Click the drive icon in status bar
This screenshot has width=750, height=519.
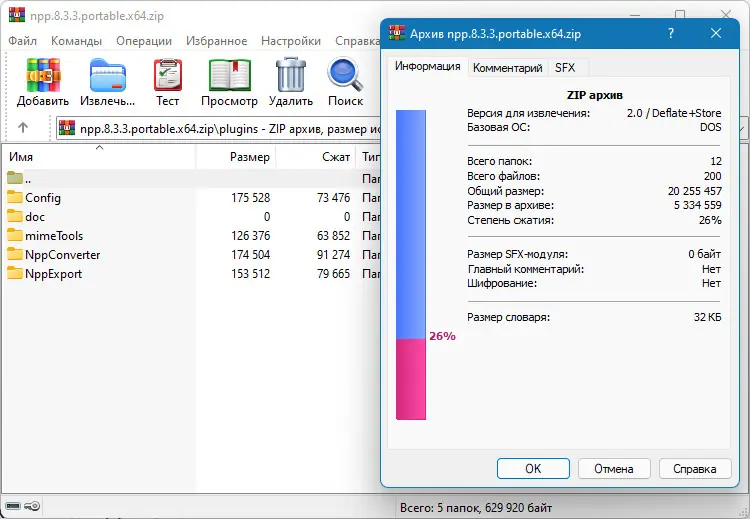click(13, 506)
